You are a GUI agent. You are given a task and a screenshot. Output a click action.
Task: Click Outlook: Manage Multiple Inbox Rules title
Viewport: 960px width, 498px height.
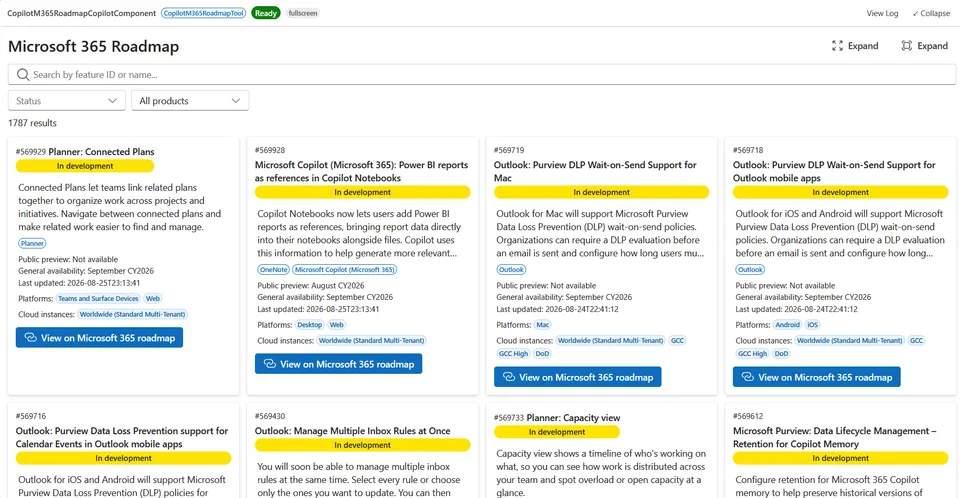click(x=353, y=431)
